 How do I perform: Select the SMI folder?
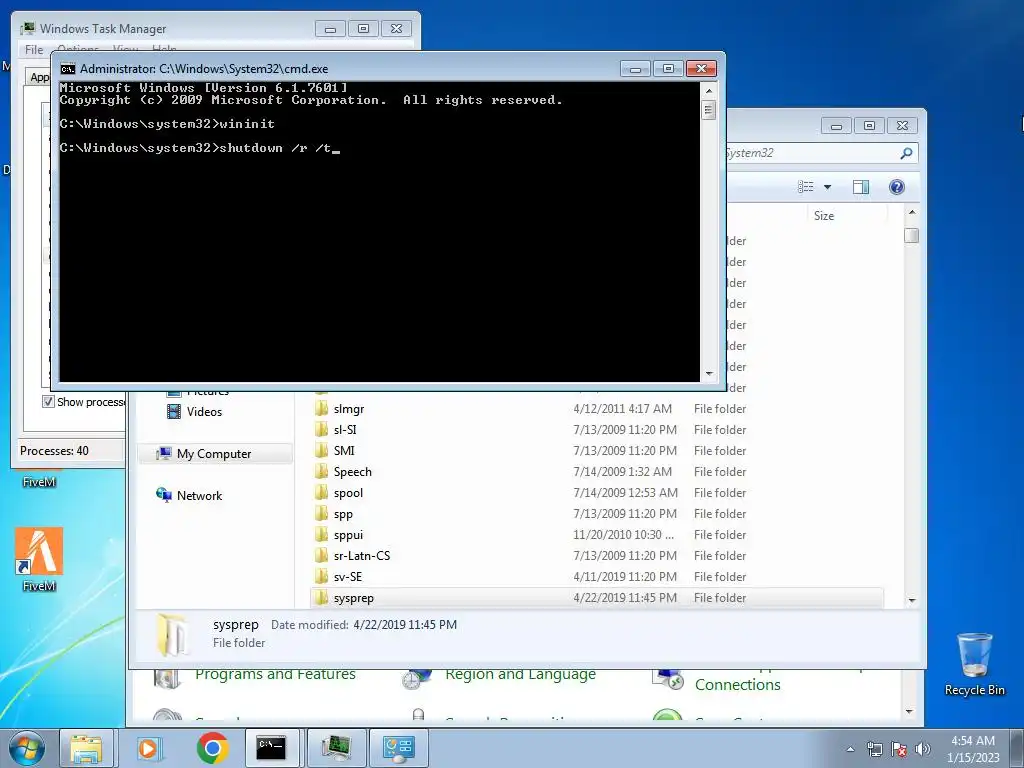click(x=344, y=451)
